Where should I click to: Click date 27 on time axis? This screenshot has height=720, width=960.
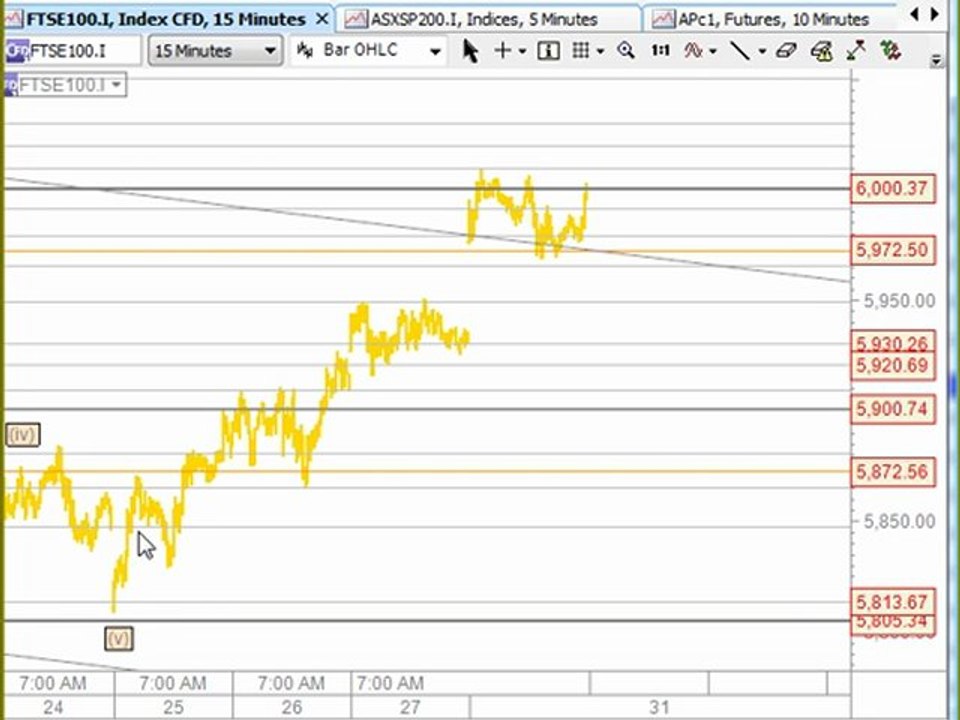[410, 708]
